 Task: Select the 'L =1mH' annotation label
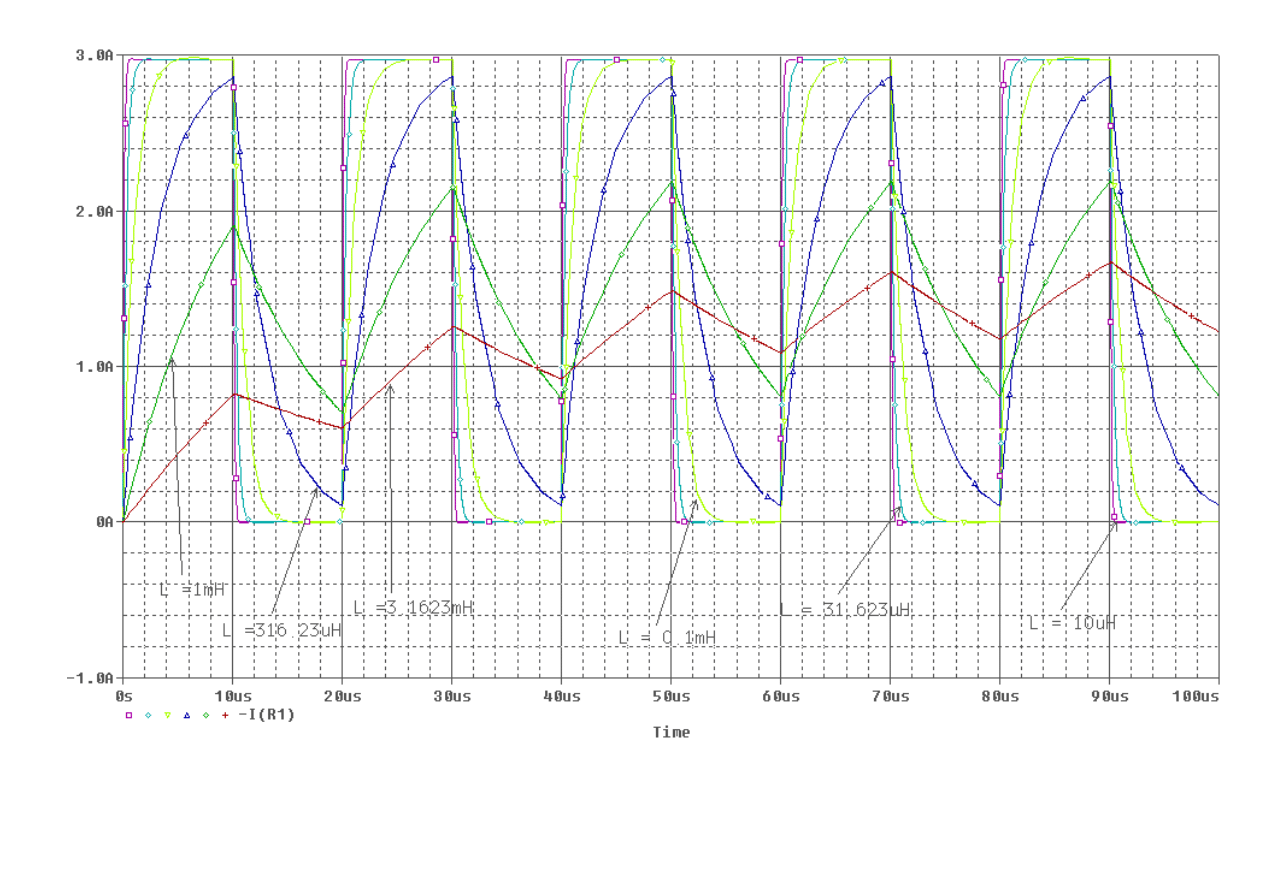pyautogui.click(x=193, y=589)
